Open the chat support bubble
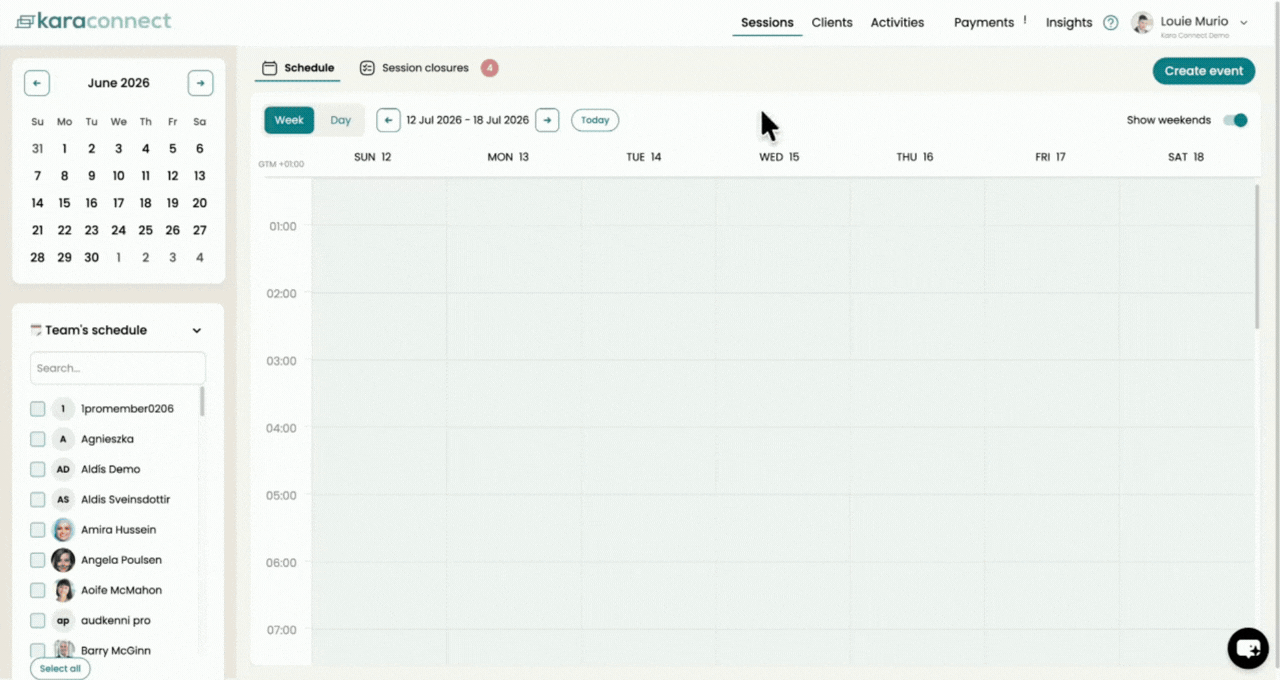This screenshot has height=680, width=1280. click(x=1248, y=649)
